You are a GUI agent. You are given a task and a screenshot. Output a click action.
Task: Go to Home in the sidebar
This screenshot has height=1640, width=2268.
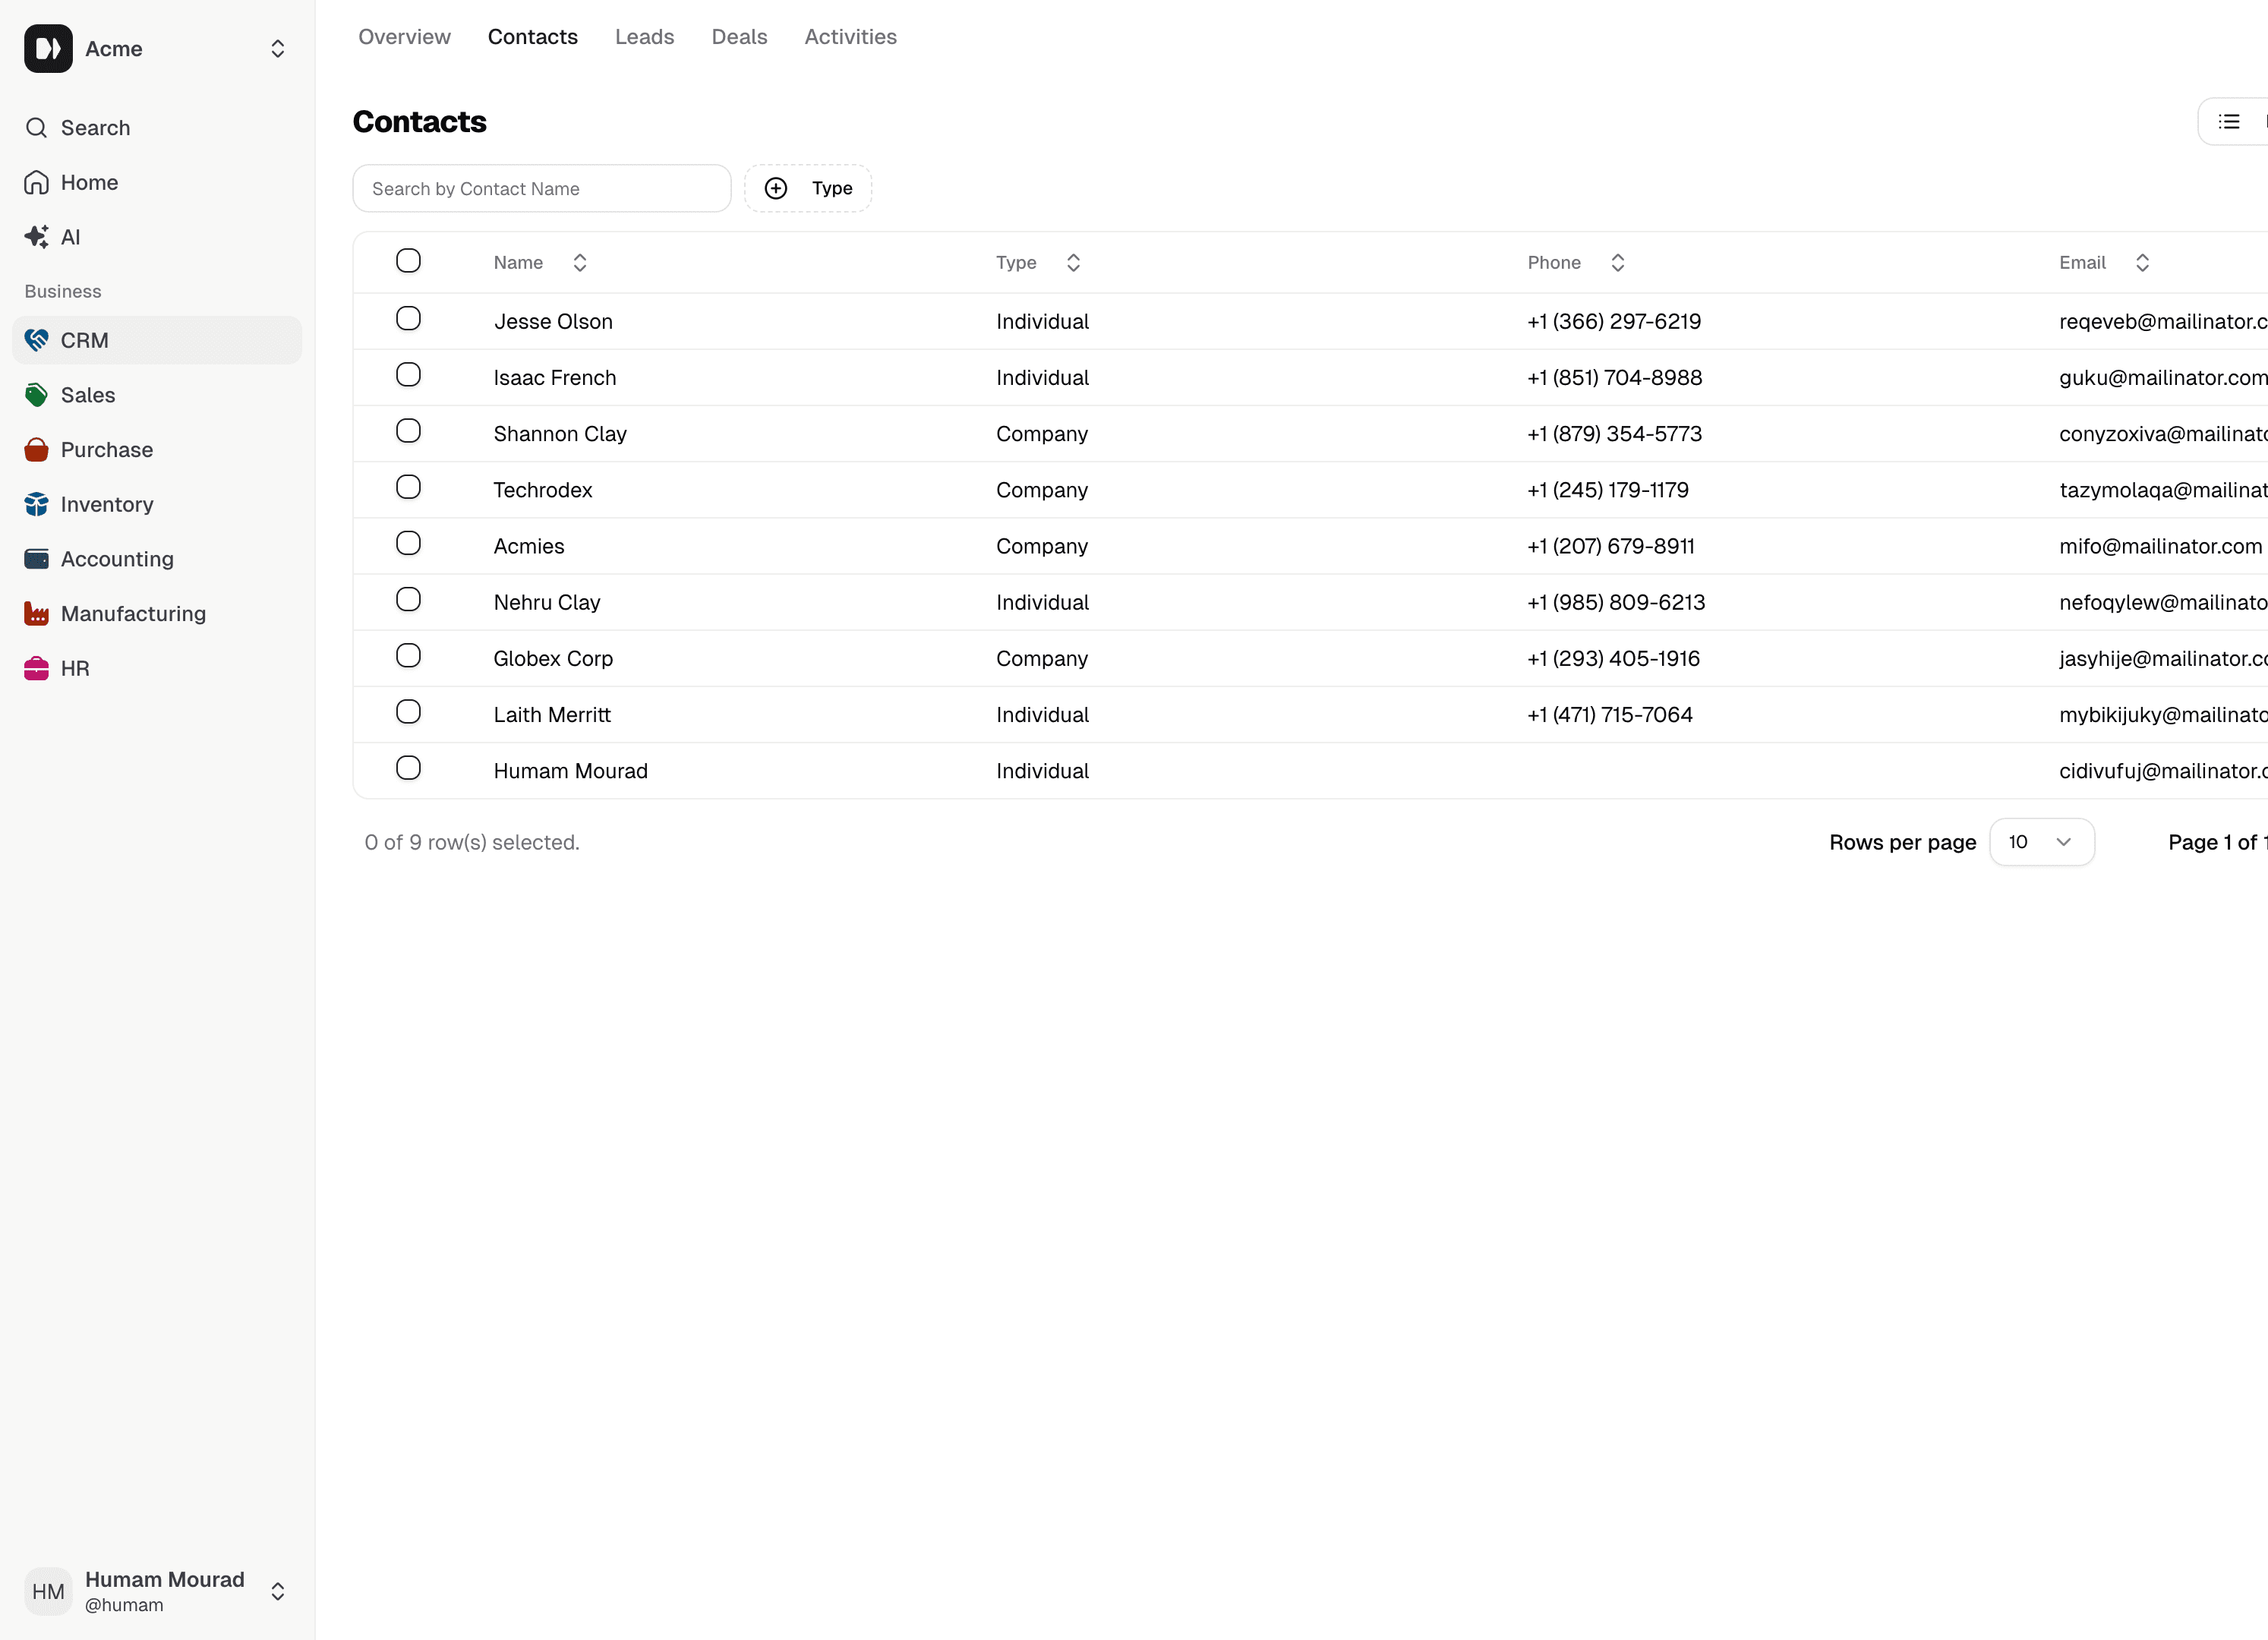[157, 182]
